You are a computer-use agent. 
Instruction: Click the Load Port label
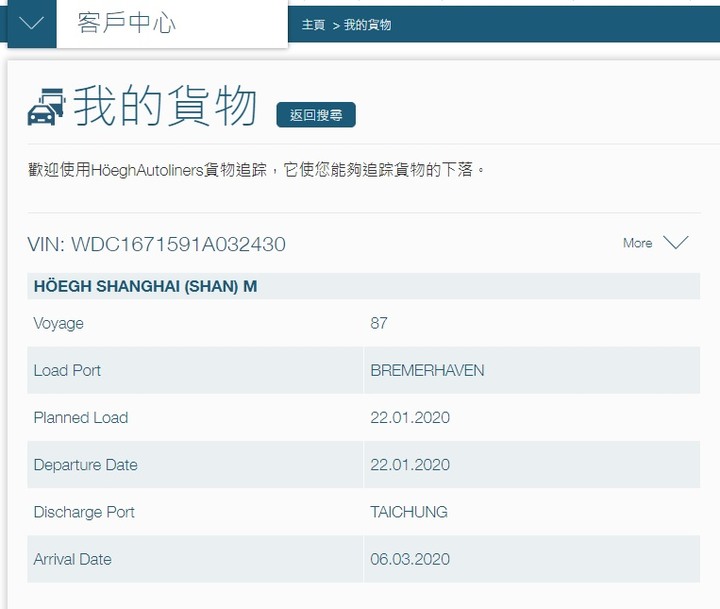[67, 371]
